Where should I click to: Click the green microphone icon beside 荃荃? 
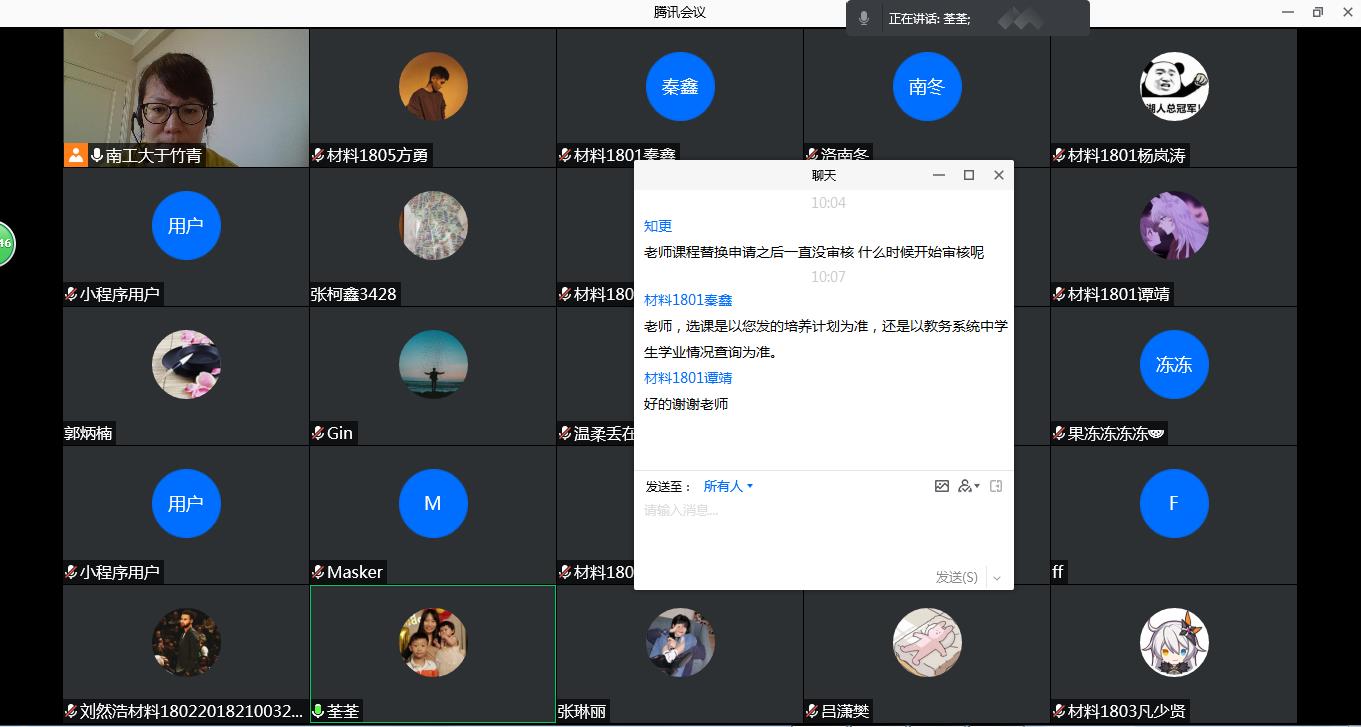(x=319, y=712)
